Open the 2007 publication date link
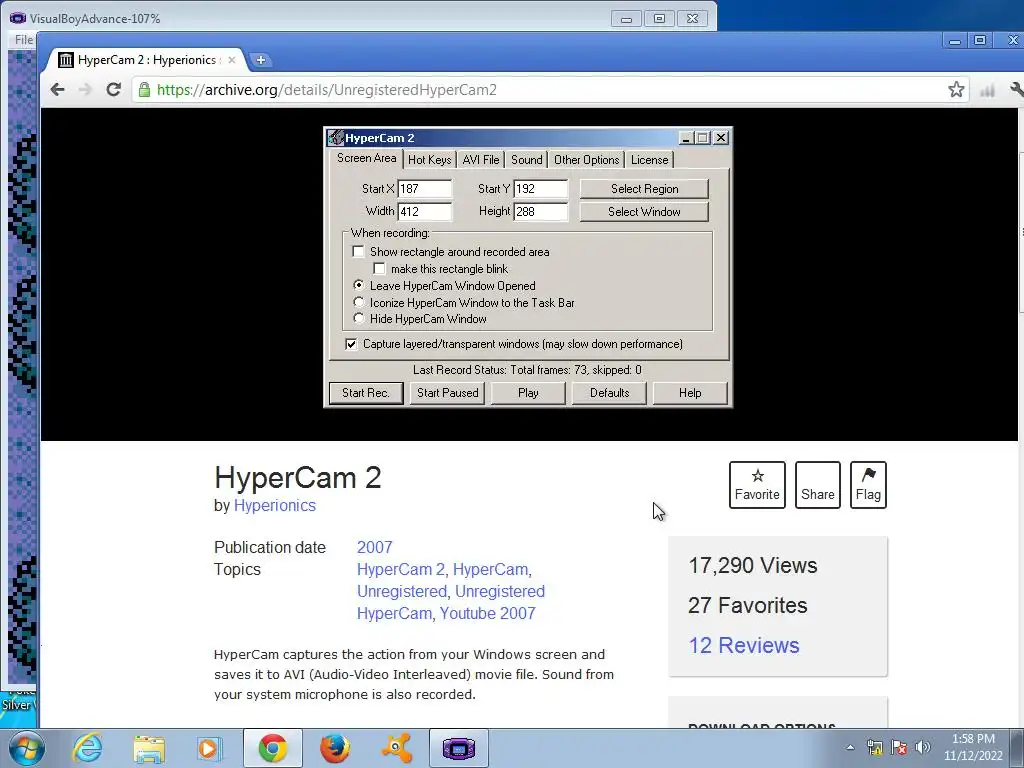Screen dimensions: 1024x768 click(x=375, y=547)
